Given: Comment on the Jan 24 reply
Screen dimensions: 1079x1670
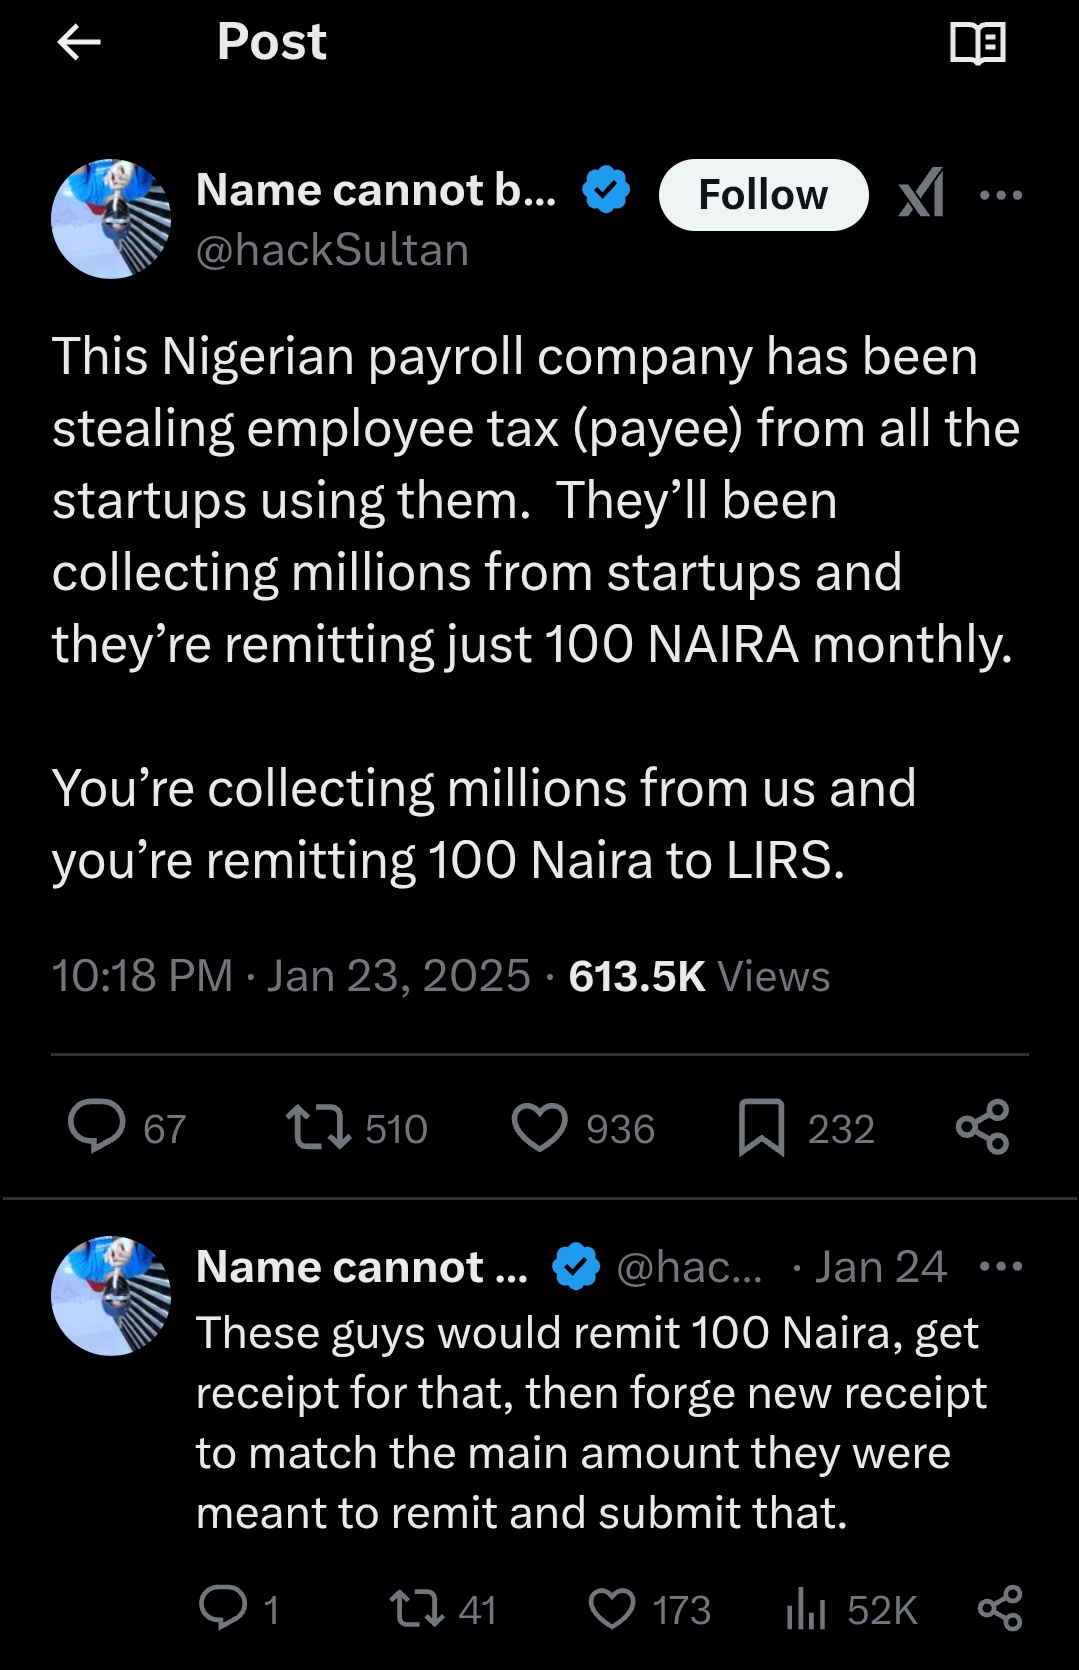Looking at the screenshot, I should click(223, 1609).
